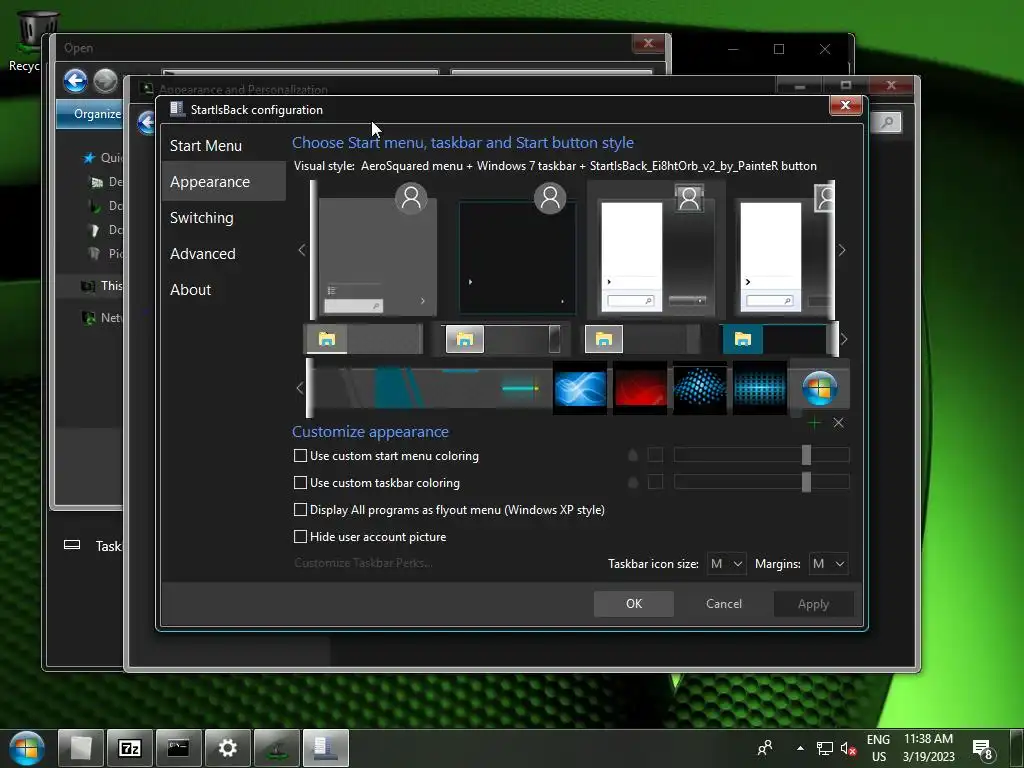Open the Advanced settings page
This screenshot has width=1024, height=768.
[x=202, y=253]
